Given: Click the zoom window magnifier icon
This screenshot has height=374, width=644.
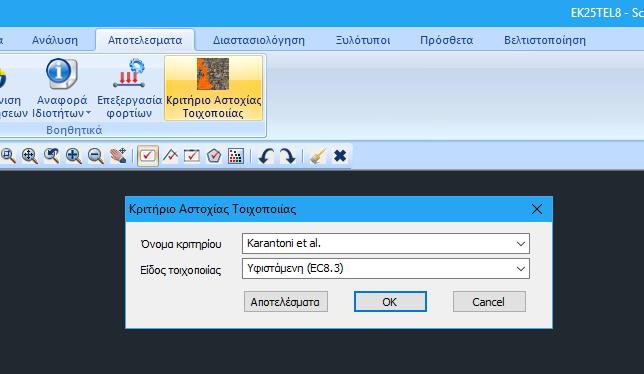Looking at the screenshot, I should [8, 156].
